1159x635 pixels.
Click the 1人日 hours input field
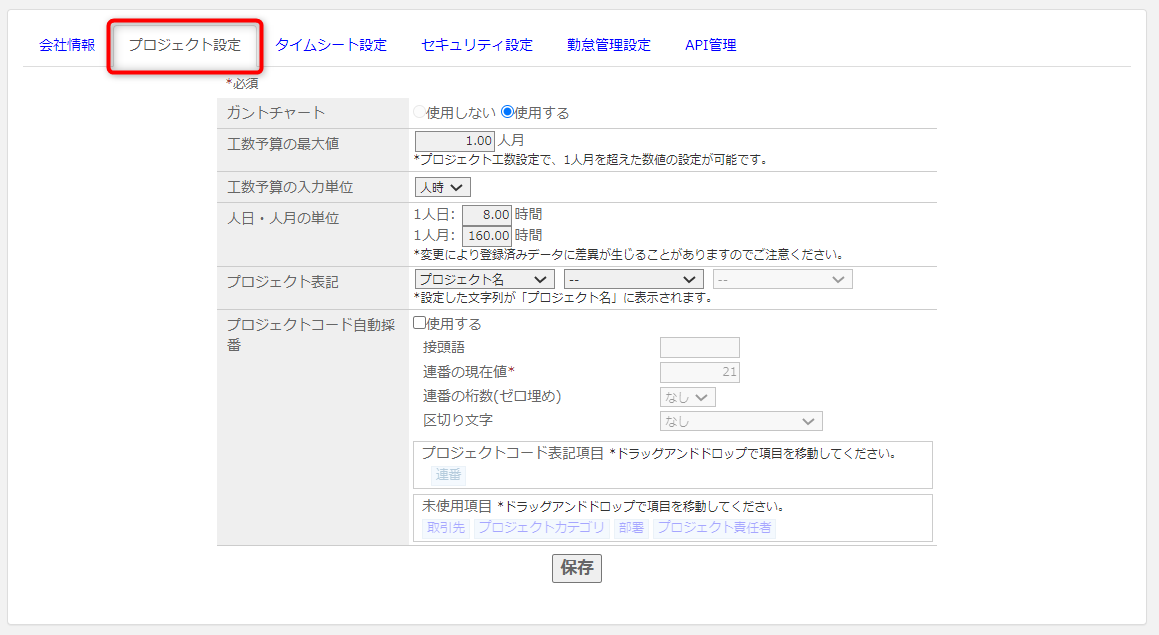(x=487, y=215)
